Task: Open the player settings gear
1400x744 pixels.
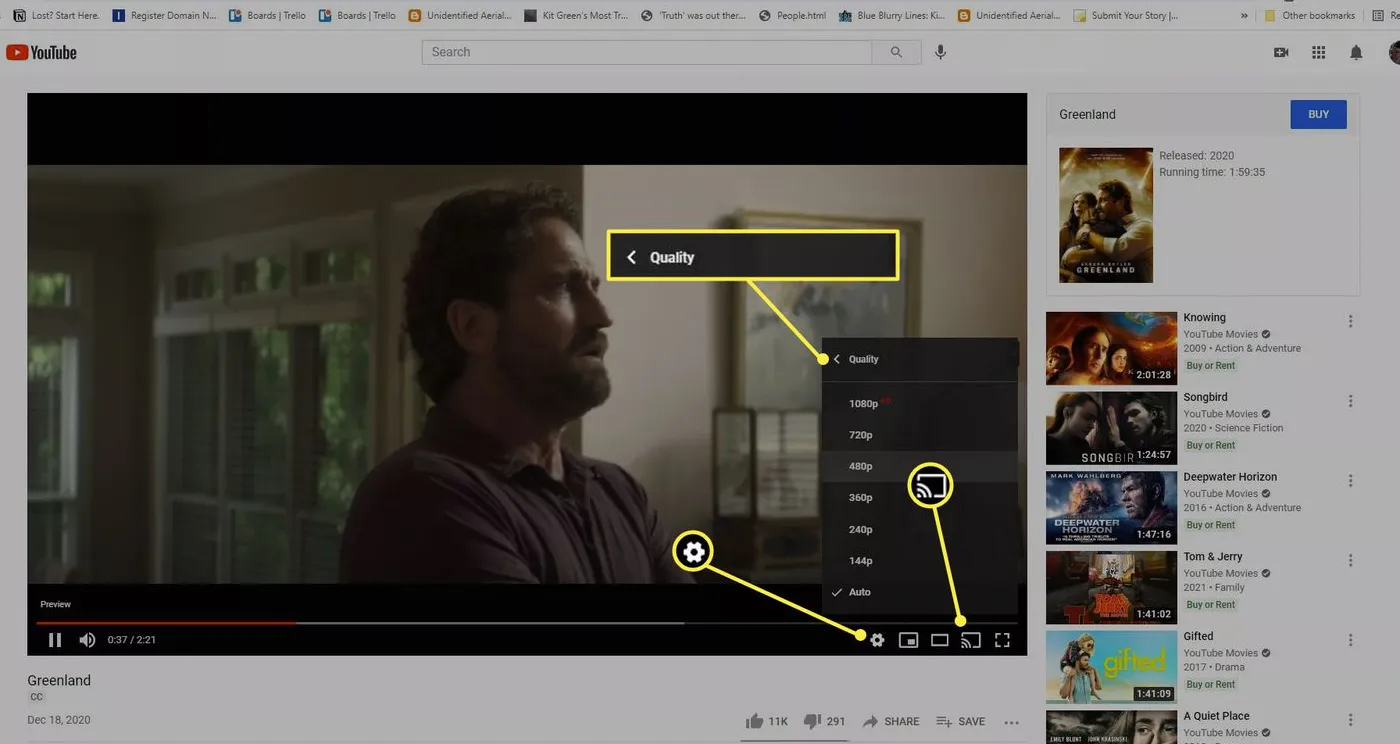Action: point(877,639)
